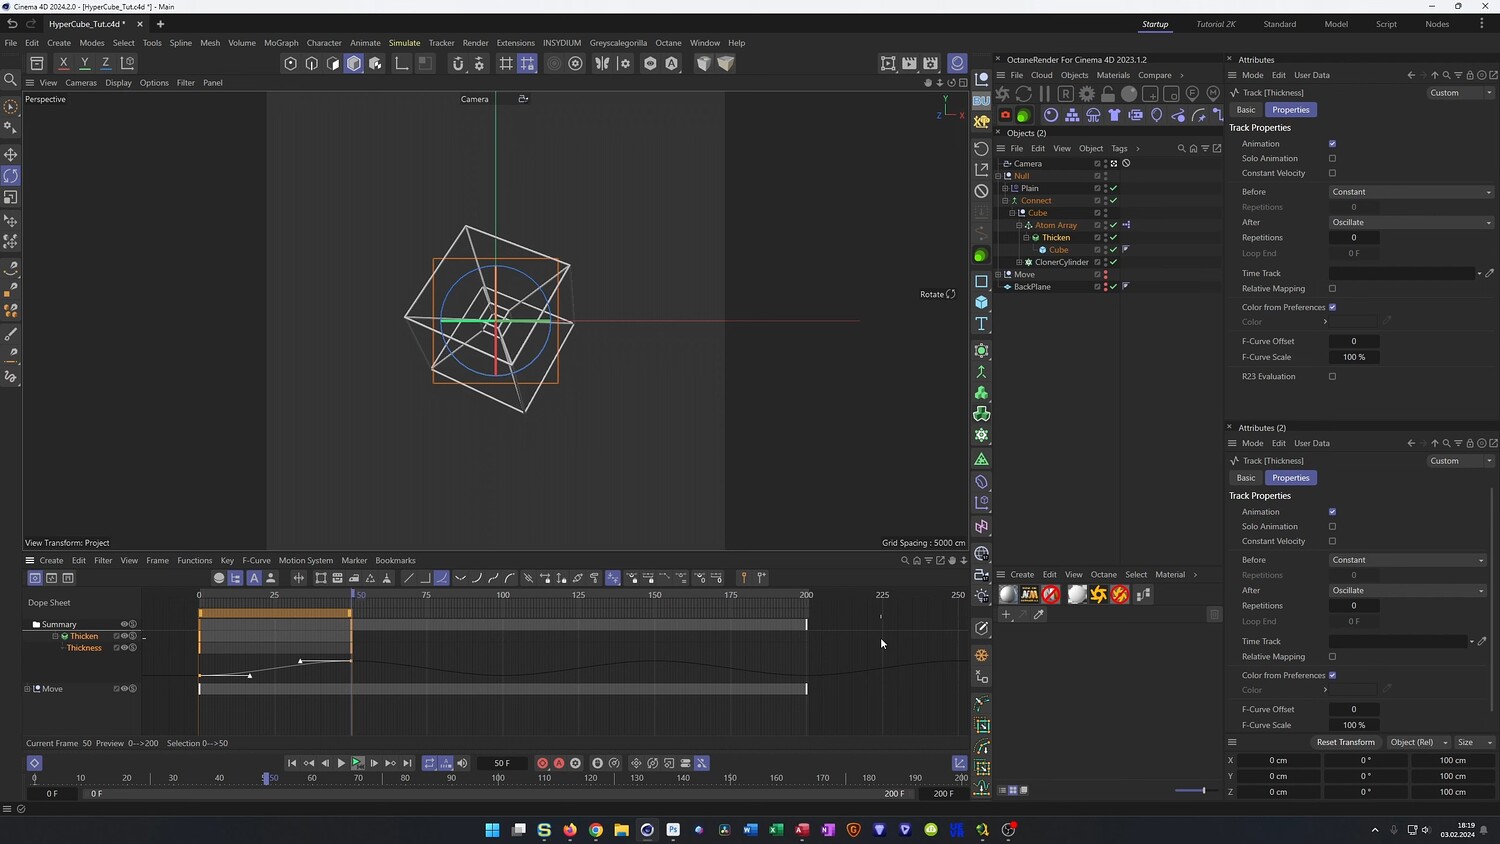Open the Script layout tab
The width and height of the screenshot is (1500, 844).
1386,24
